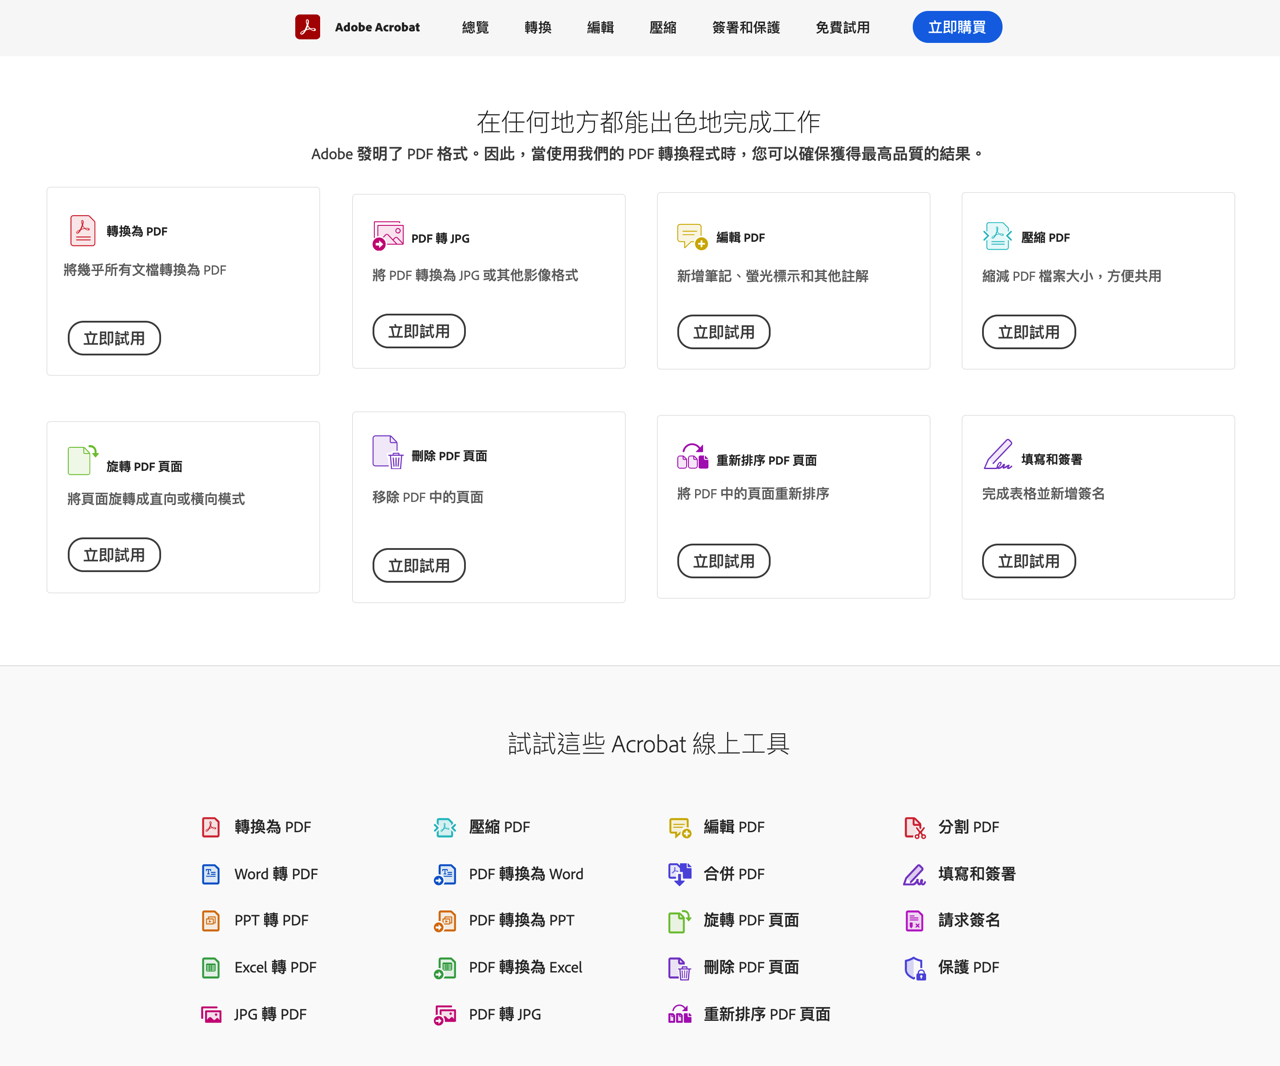This screenshot has width=1280, height=1066.
Task: Open the JPG 轉 PDF link
Action: 270,1014
